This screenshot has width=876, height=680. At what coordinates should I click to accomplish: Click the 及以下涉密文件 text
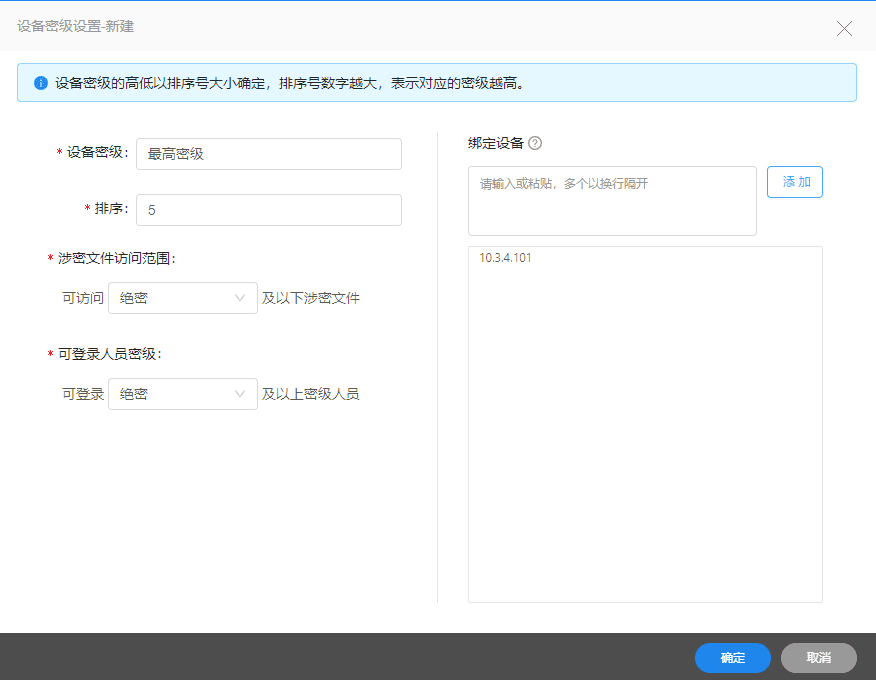(311, 298)
